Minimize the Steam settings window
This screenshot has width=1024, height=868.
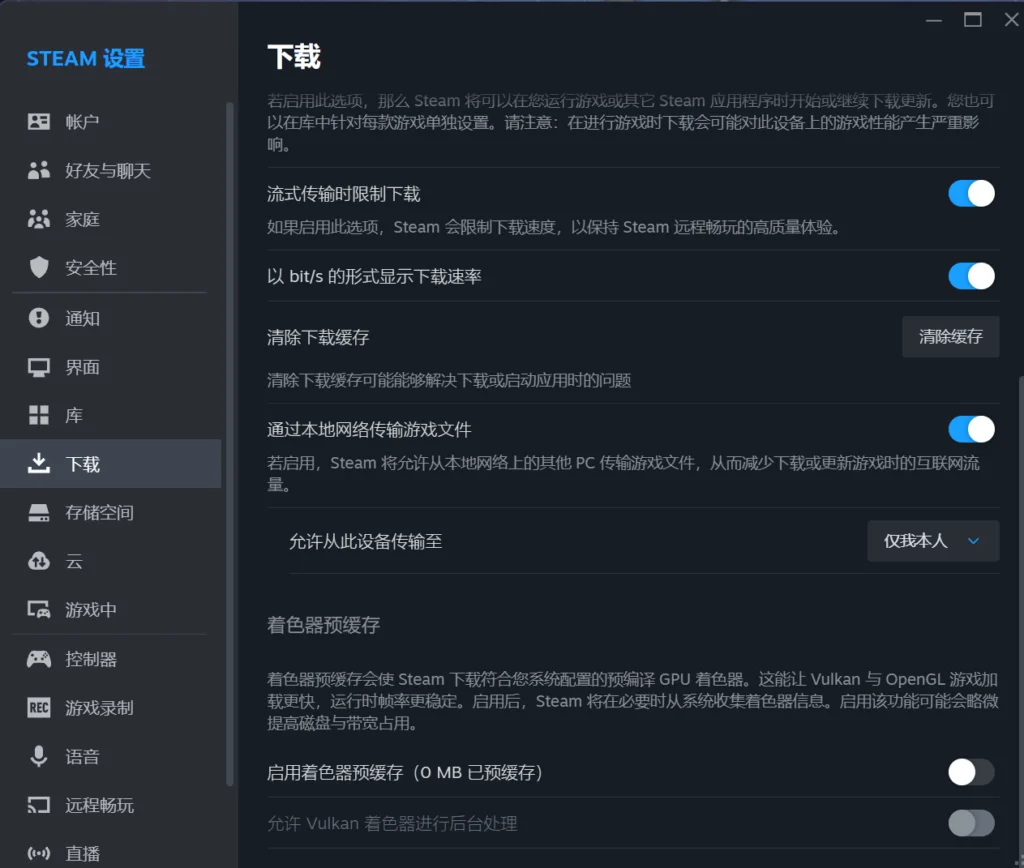[934, 20]
